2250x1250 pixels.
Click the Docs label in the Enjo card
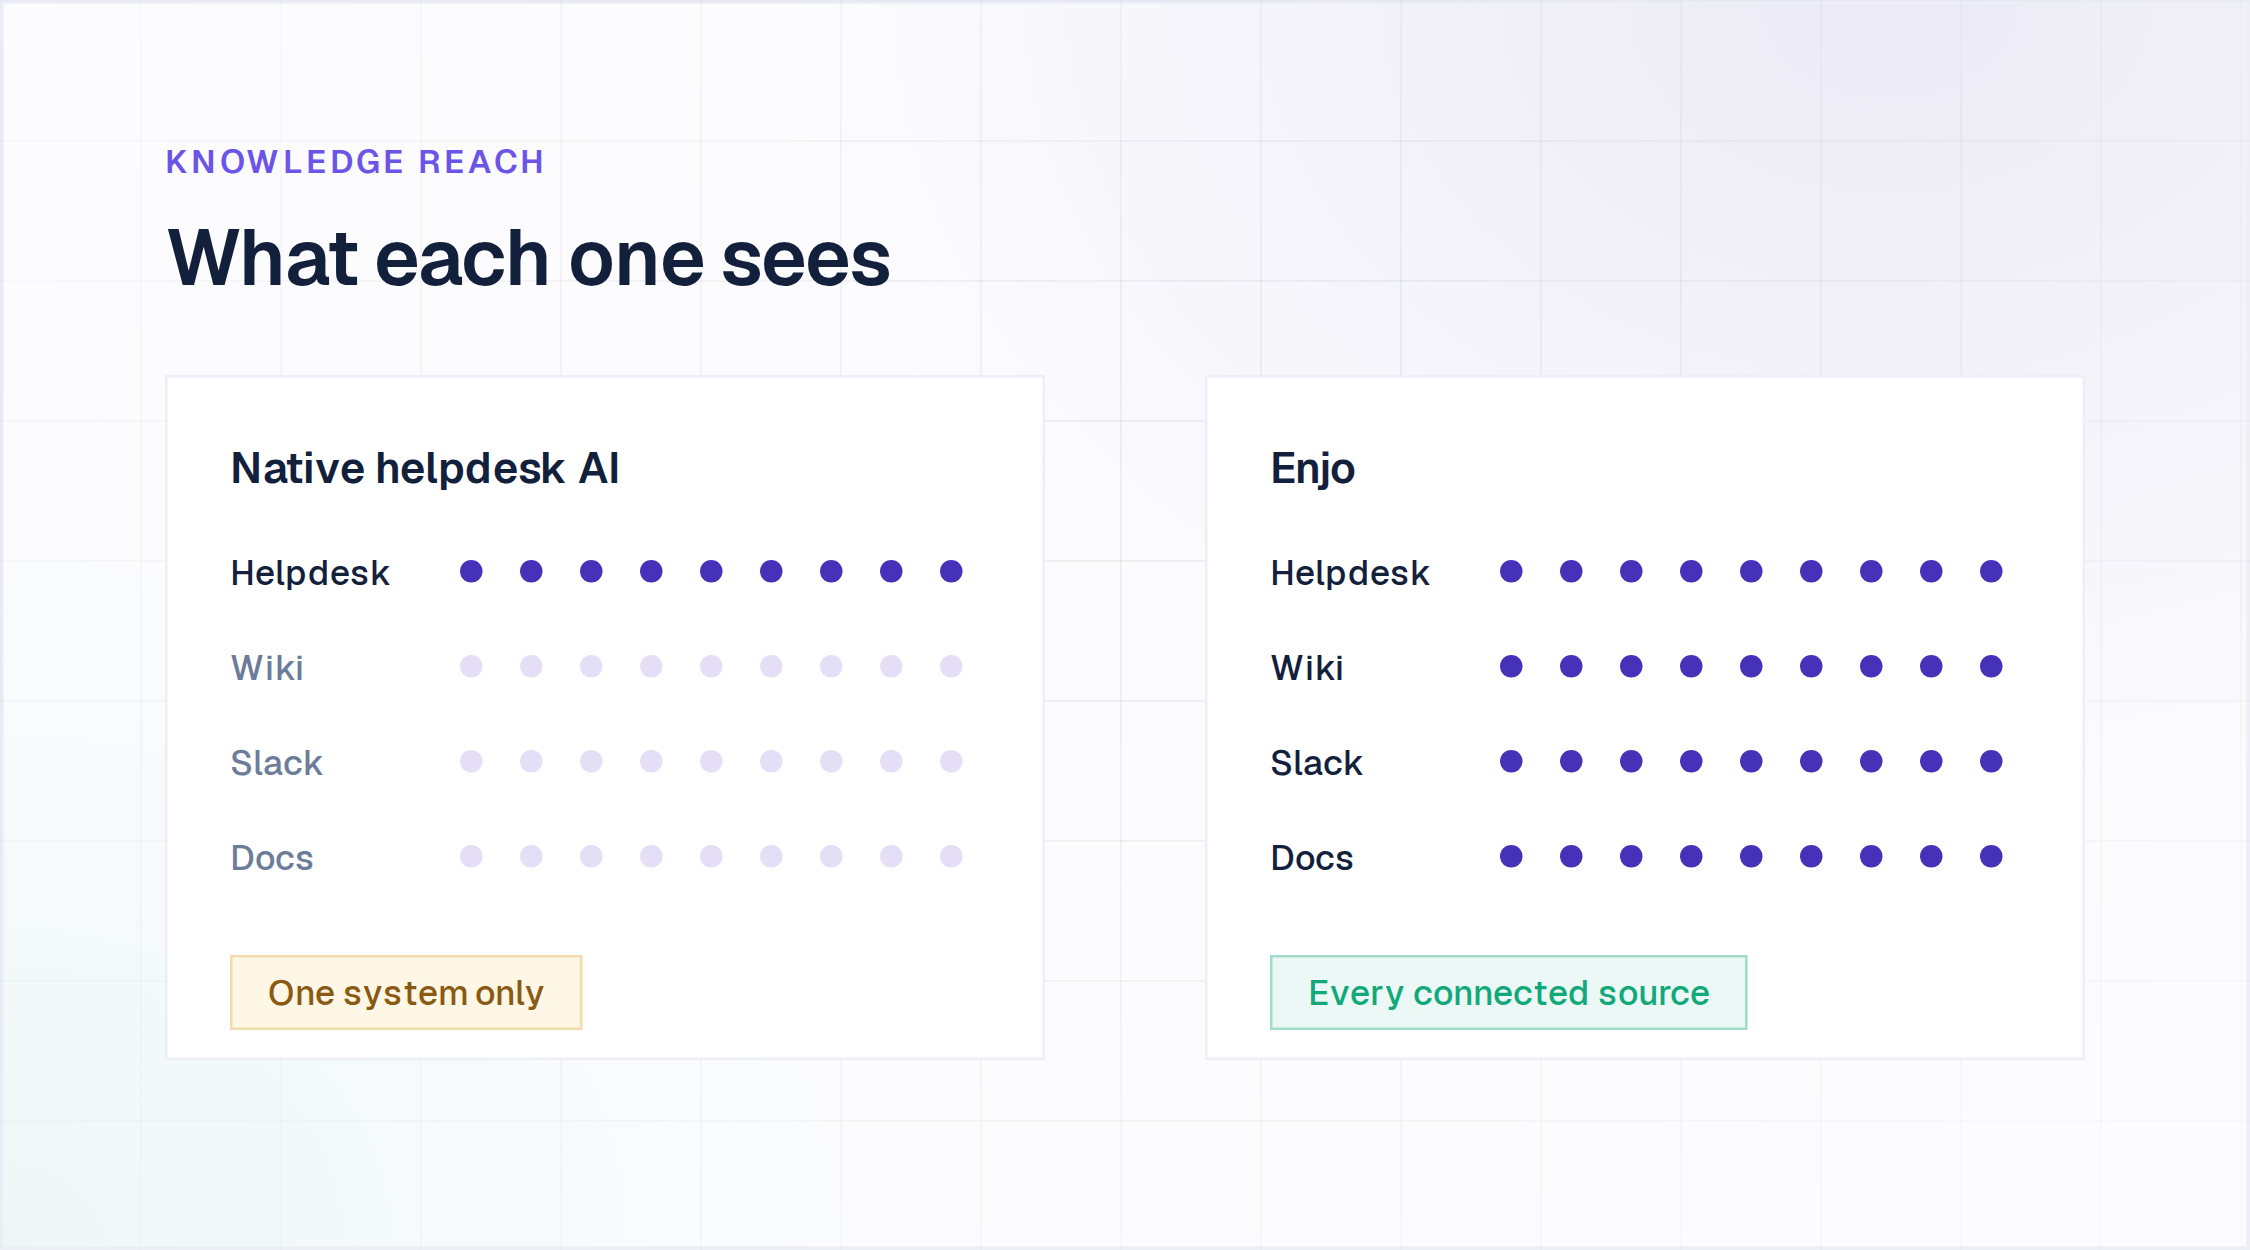coord(1312,858)
